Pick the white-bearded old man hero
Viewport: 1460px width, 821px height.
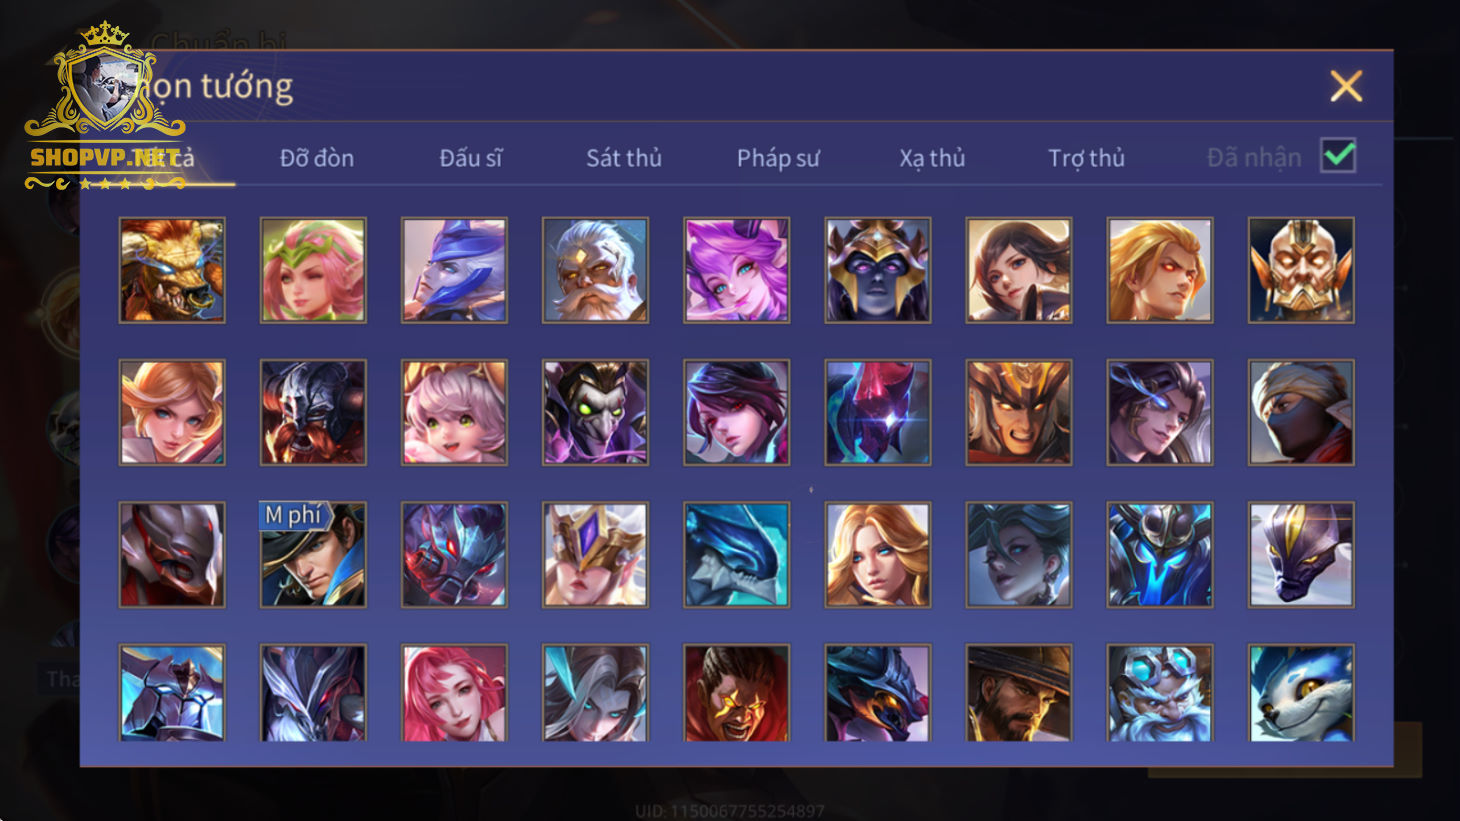(x=595, y=270)
